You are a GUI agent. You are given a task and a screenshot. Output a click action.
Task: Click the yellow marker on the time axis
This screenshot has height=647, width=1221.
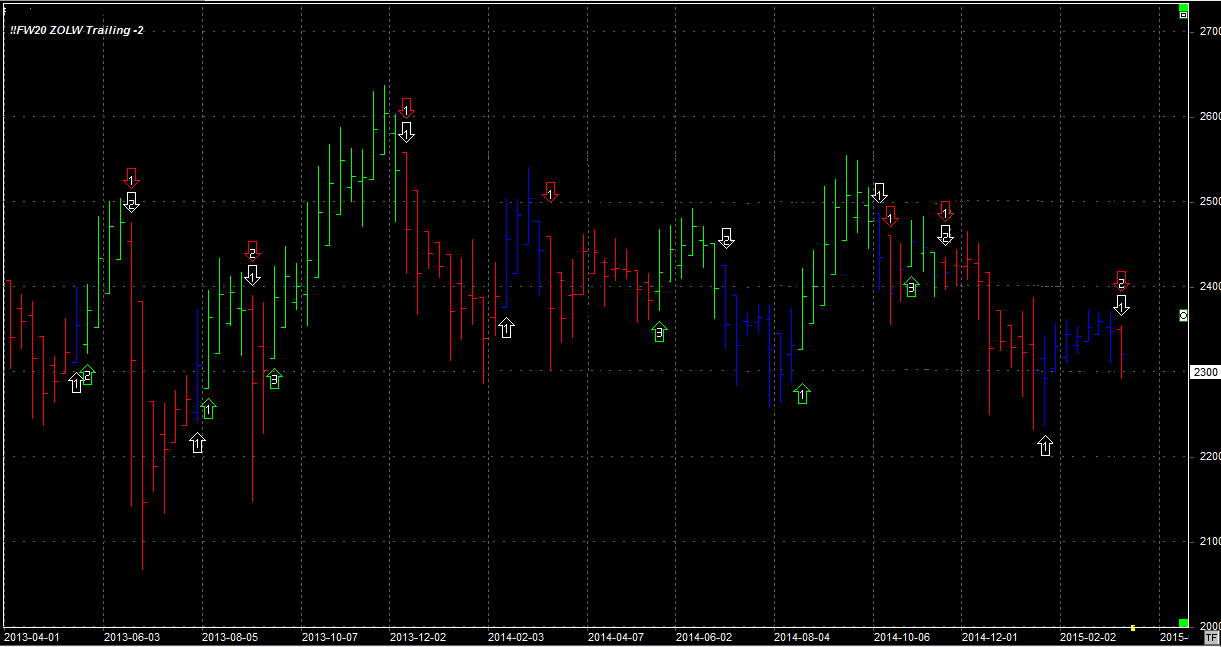[x=1132, y=628]
